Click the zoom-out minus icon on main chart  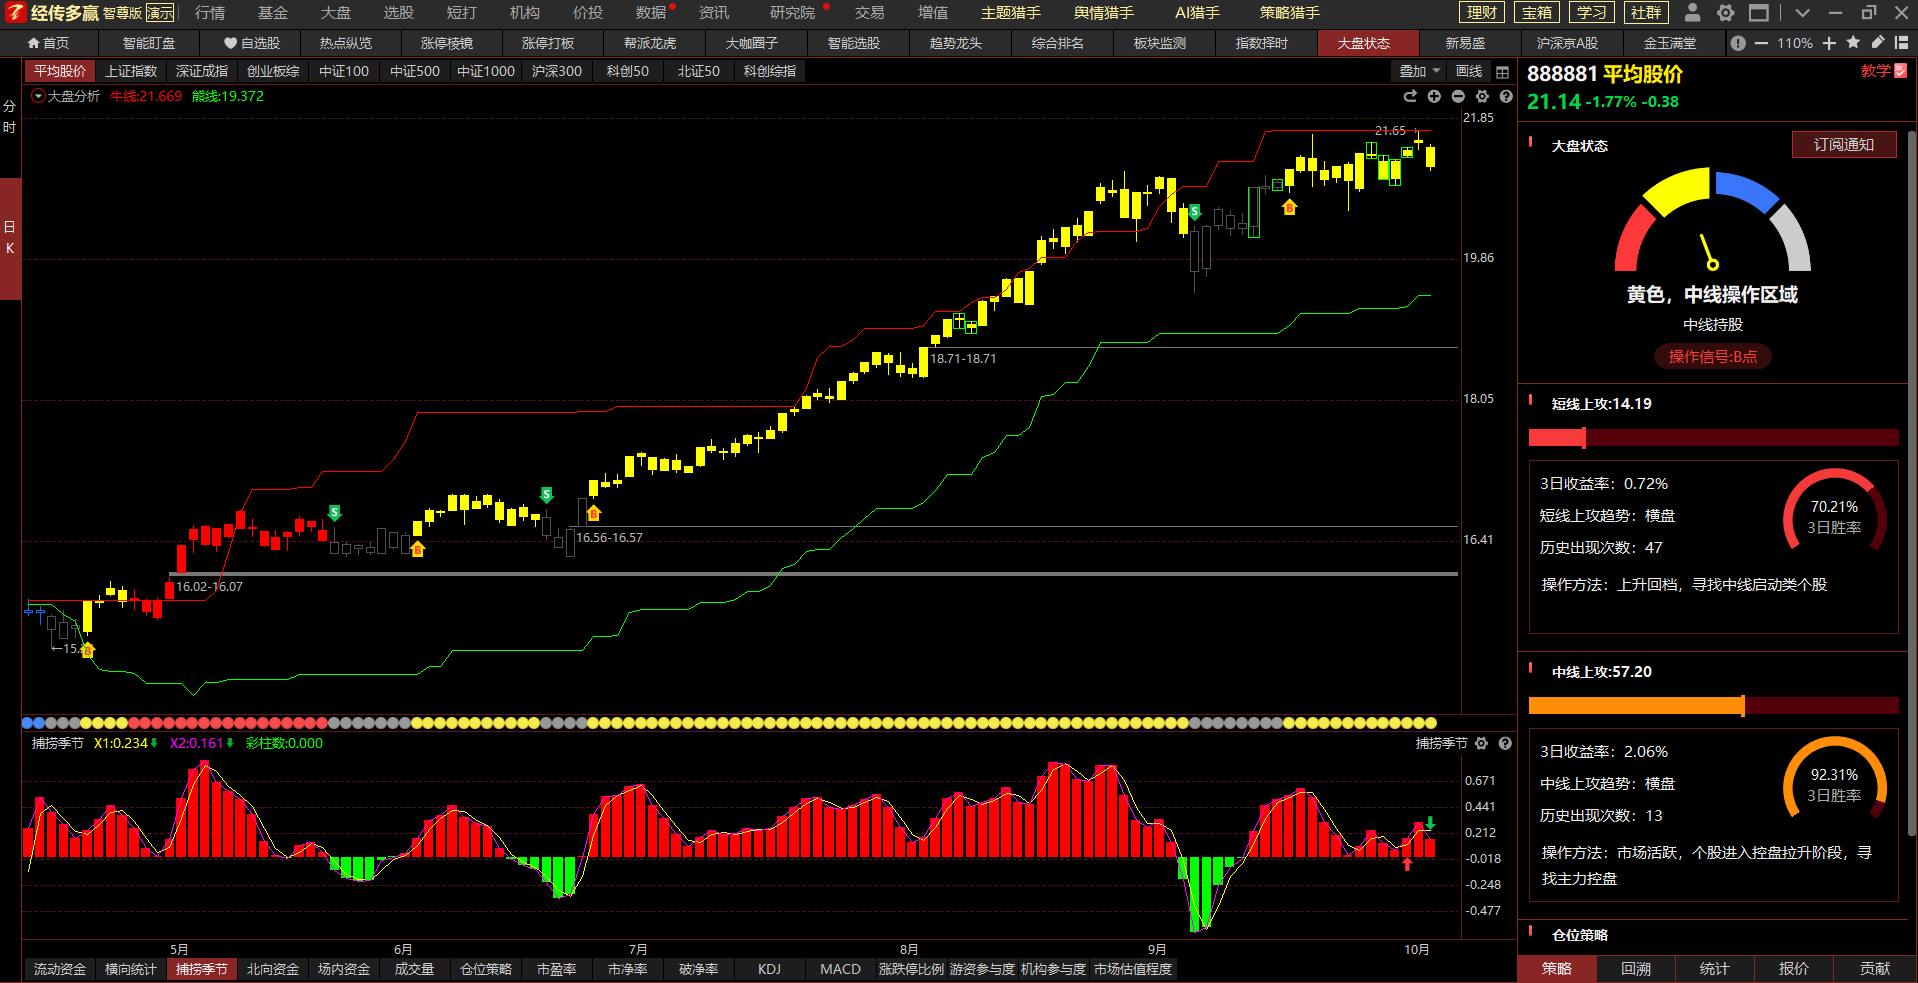click(1458, 96)
